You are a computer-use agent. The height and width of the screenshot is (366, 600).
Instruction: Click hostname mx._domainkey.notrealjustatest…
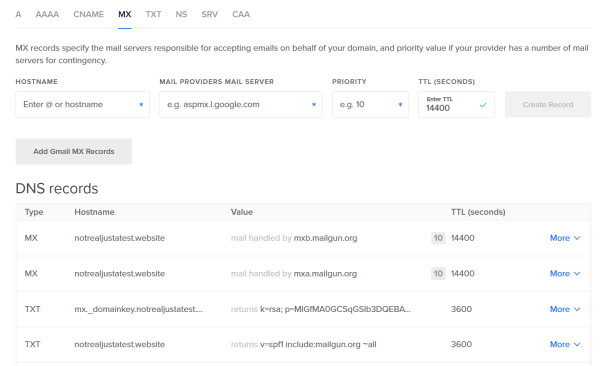(139, 309)
